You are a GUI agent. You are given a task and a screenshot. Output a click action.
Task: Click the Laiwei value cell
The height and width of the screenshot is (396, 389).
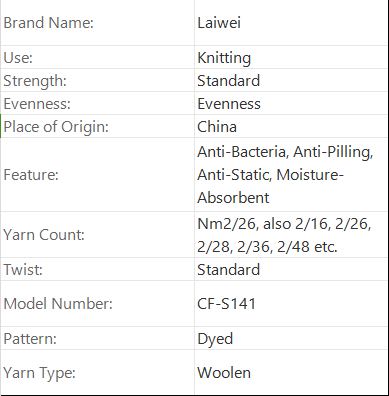tap(291, 23)
